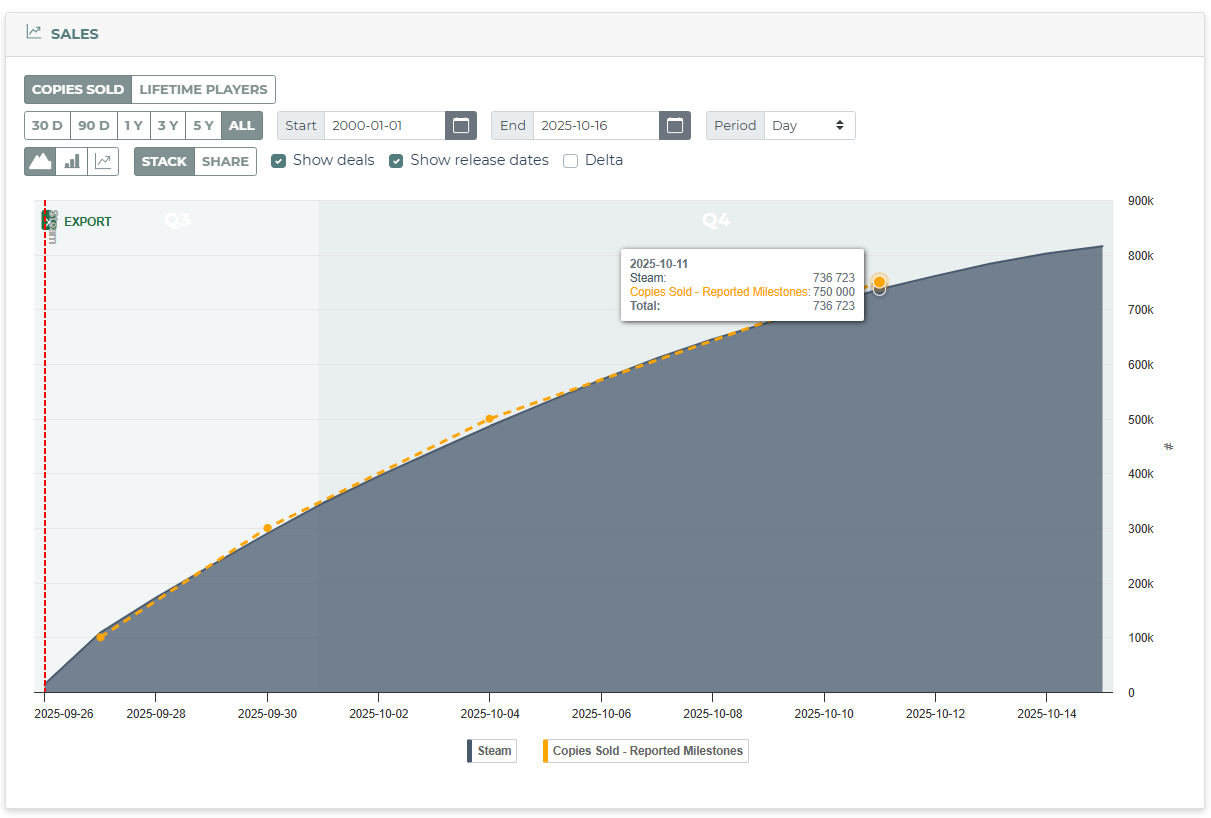1211x818 pixels.
Task: Choose the 1 Y time range
Action: pos(133,126)
